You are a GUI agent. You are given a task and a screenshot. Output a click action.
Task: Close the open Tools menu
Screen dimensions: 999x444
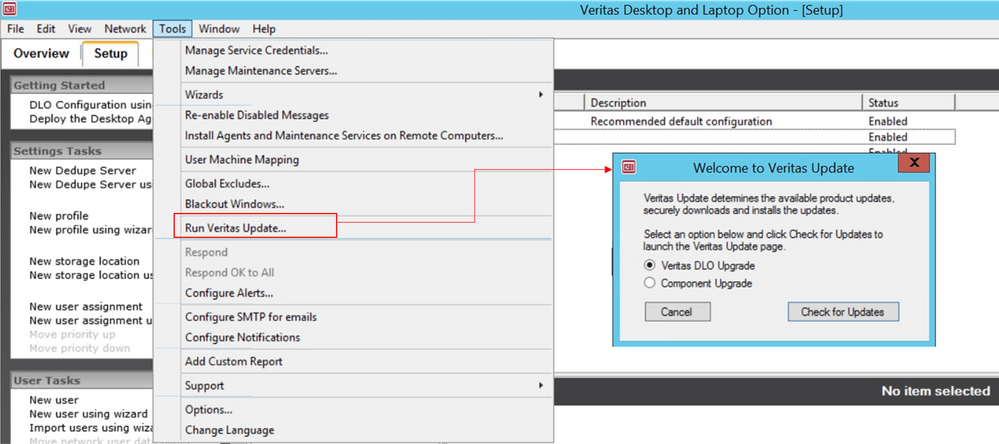pyautogui.click(x=173, y=29)
